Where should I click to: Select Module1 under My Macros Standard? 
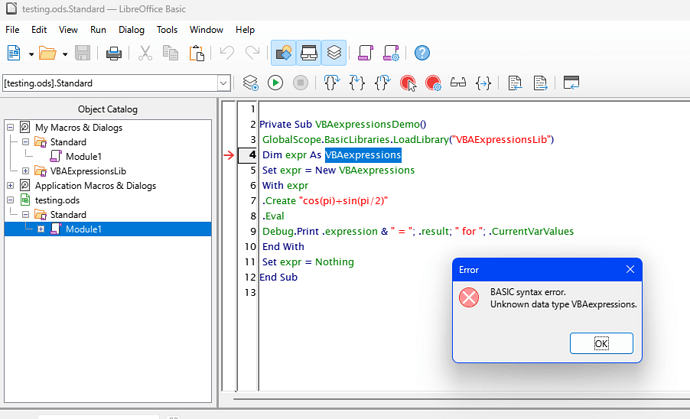tap(83, 157)
